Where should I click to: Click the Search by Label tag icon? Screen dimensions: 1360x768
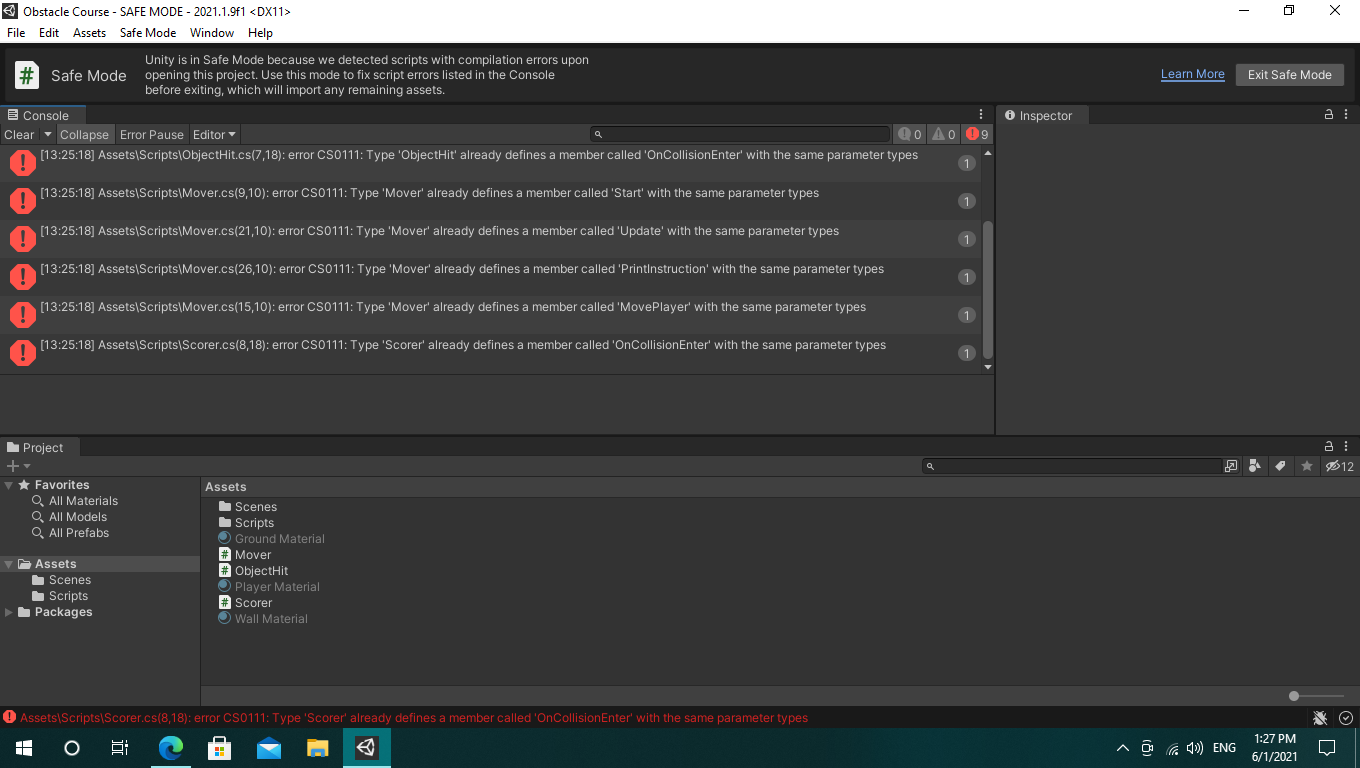[1280, 466]
